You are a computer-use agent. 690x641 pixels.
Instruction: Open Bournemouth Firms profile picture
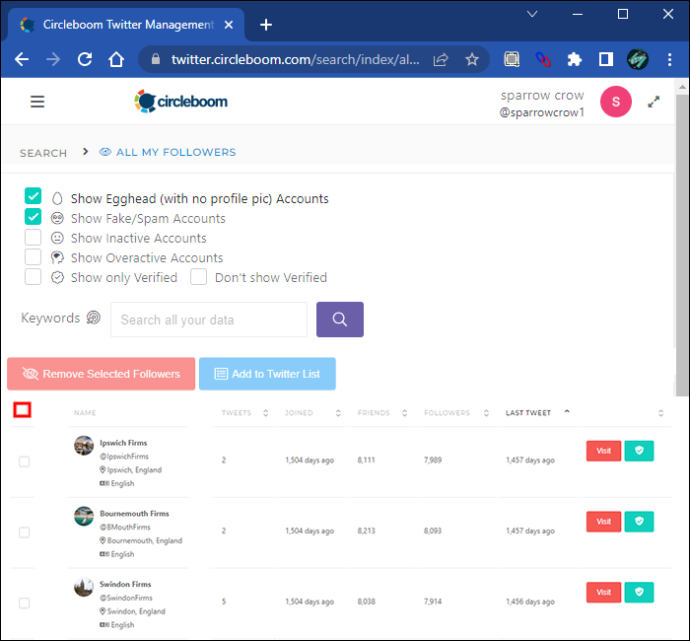[x=84, y=516]
